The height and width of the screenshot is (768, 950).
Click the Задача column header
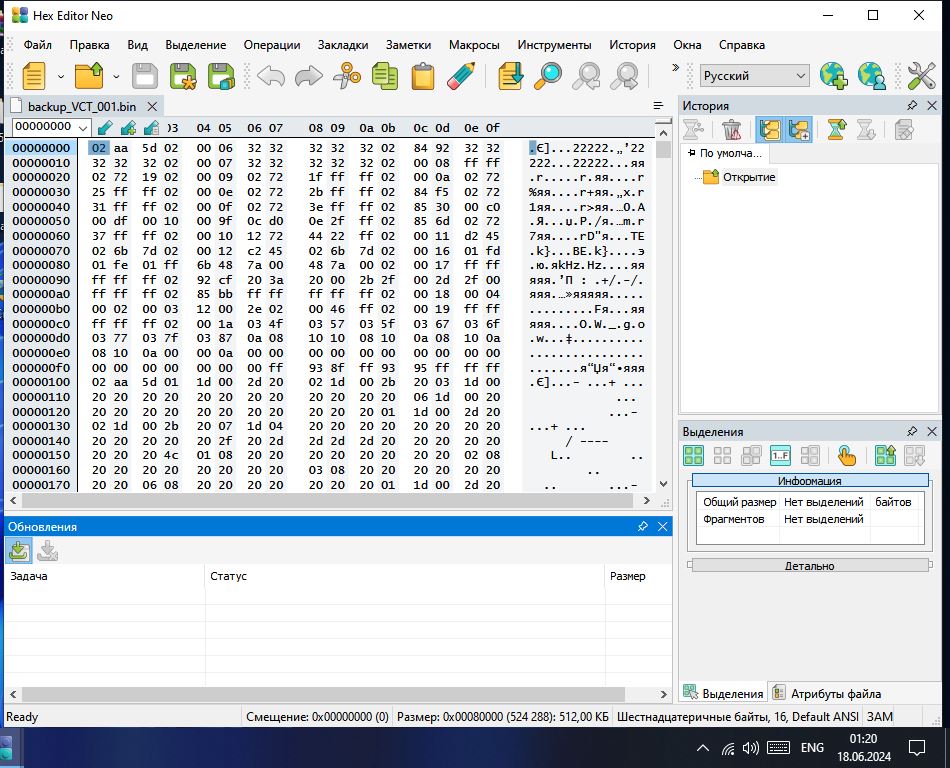click(x=105, y=576)
